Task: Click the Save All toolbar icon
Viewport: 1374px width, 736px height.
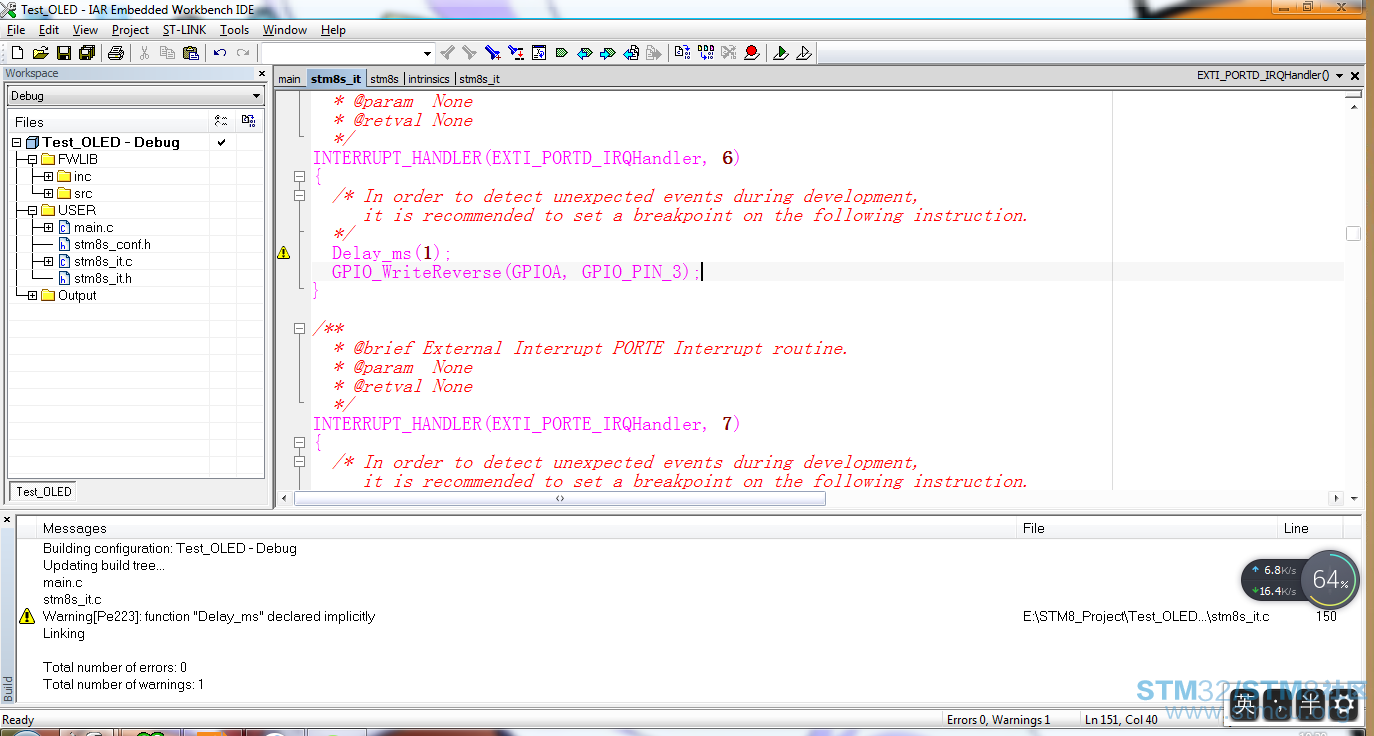Action: pos(87,53)
